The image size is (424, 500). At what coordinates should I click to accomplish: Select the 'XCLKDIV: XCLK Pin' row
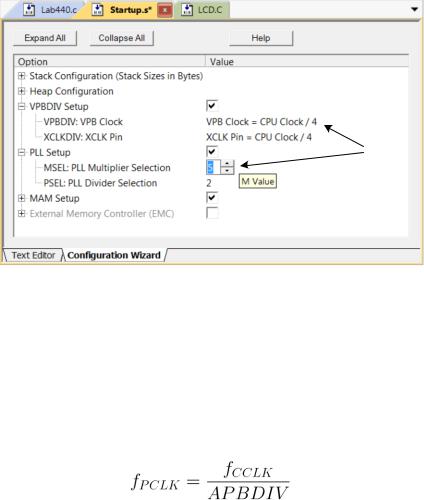tap(83, 137)
